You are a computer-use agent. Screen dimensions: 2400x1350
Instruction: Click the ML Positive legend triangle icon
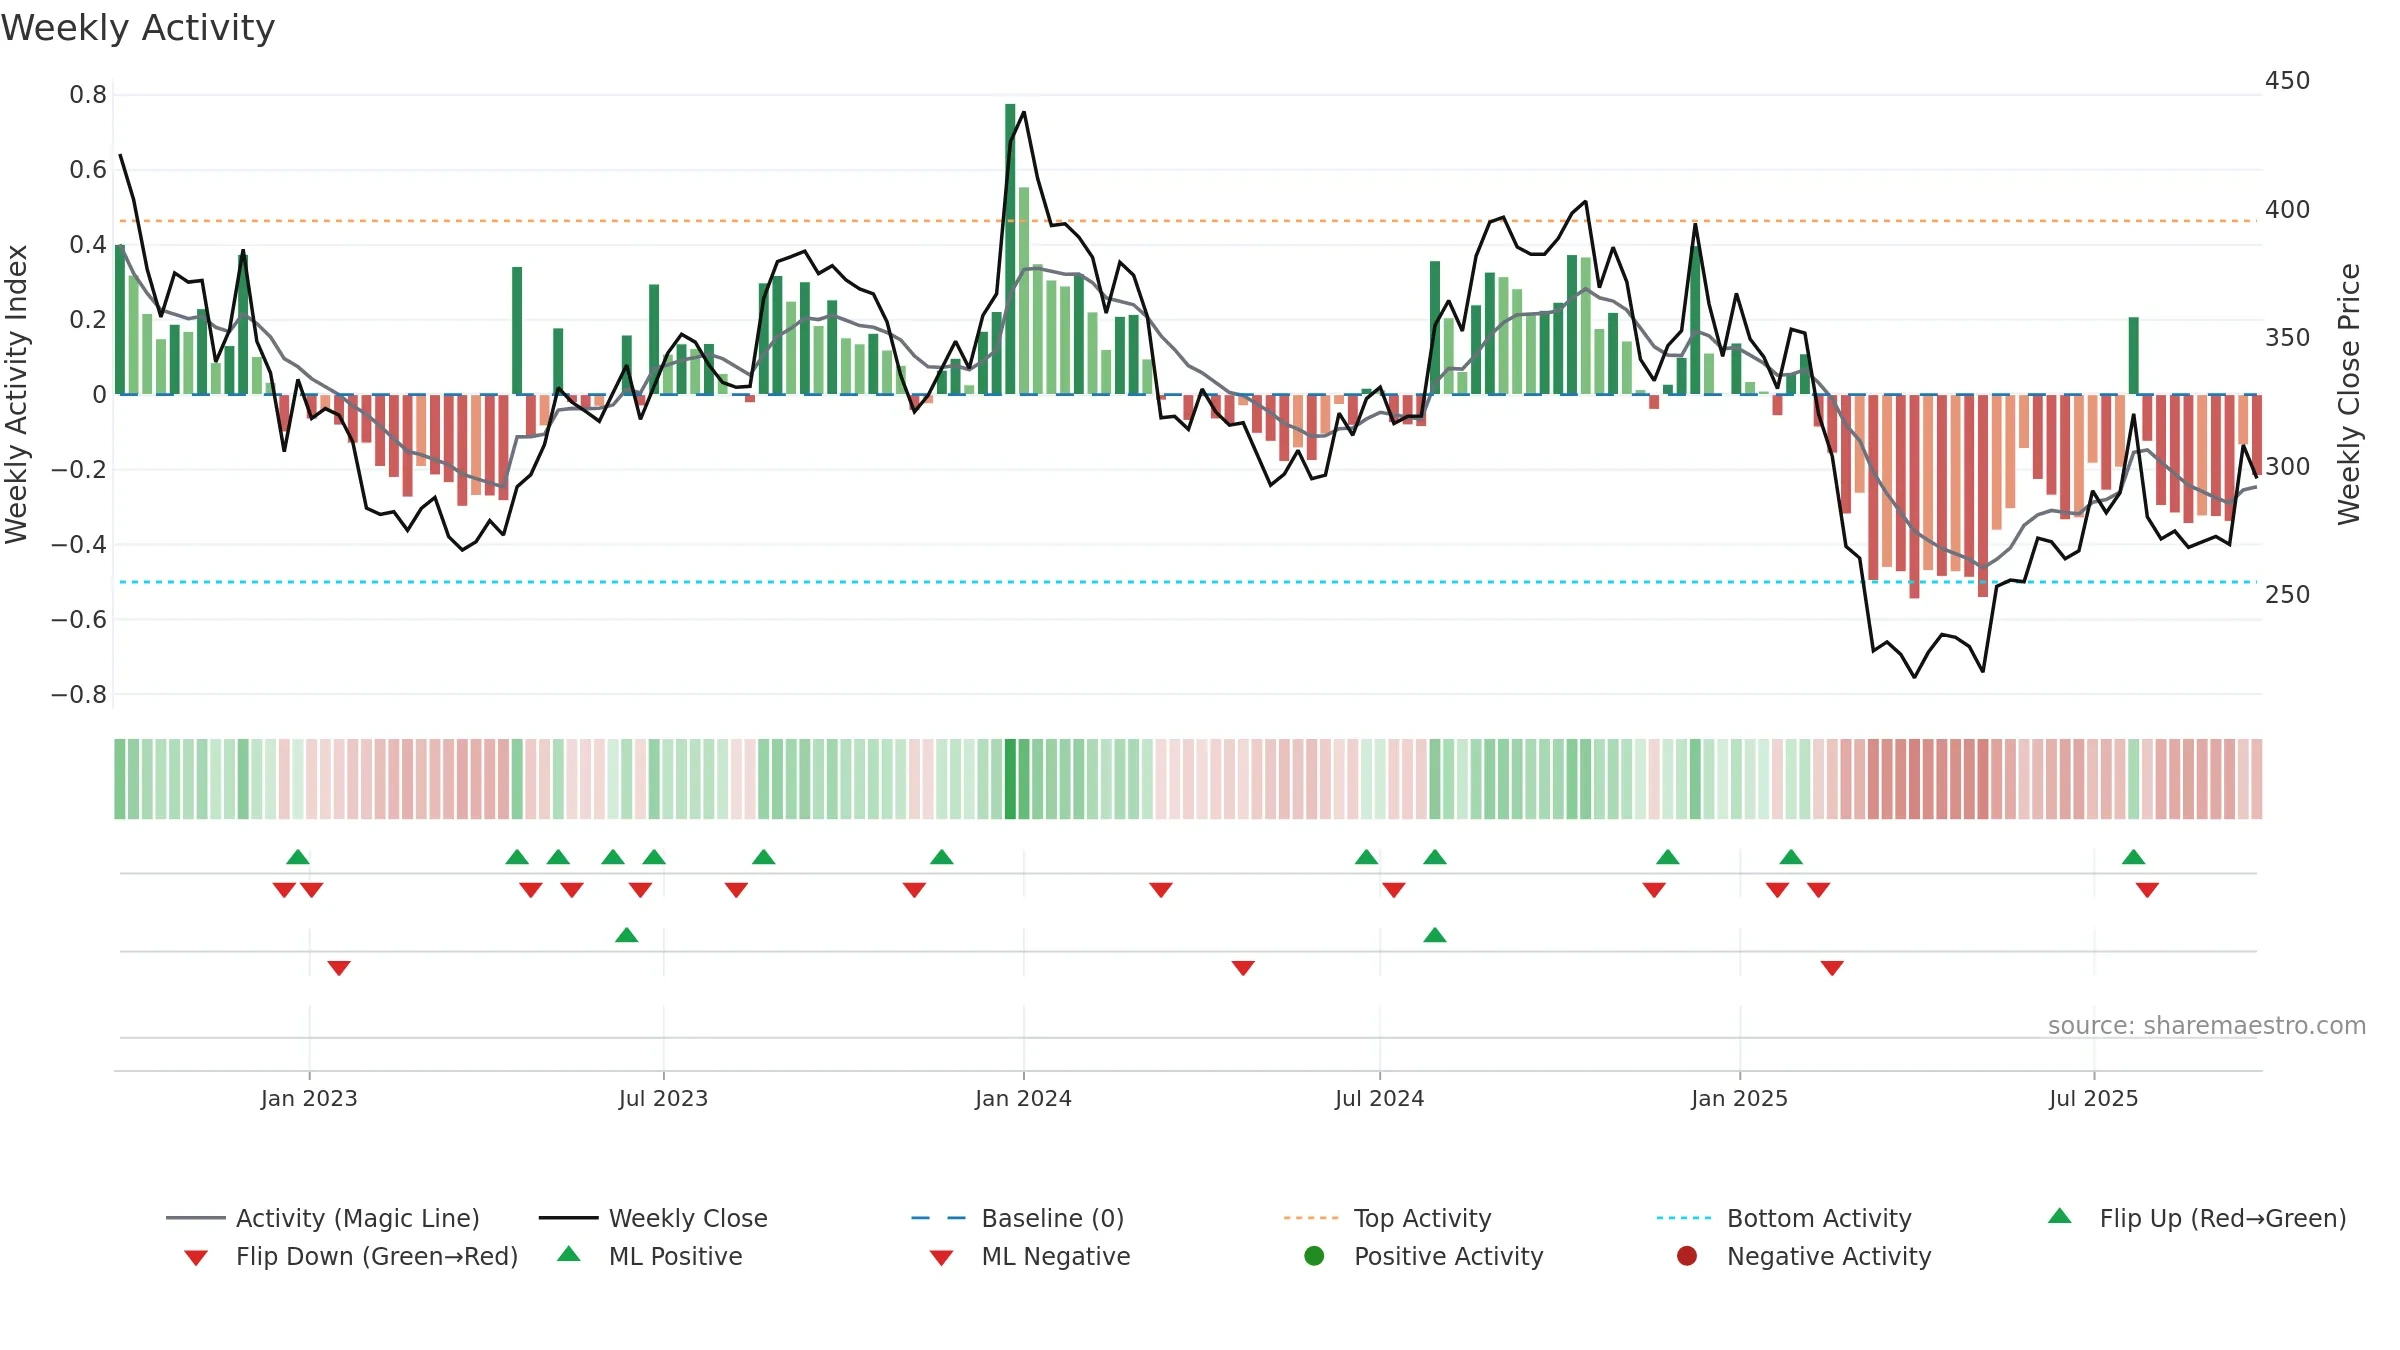pyautogui.click(x=569, y=1254)
